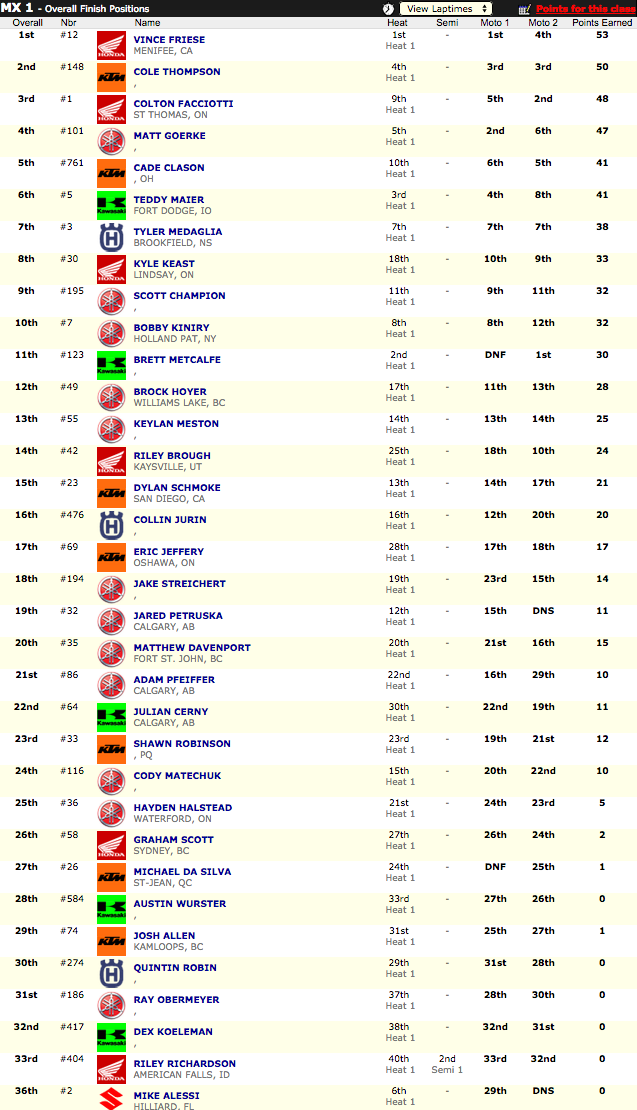Click the Points Earned column header

601,22
